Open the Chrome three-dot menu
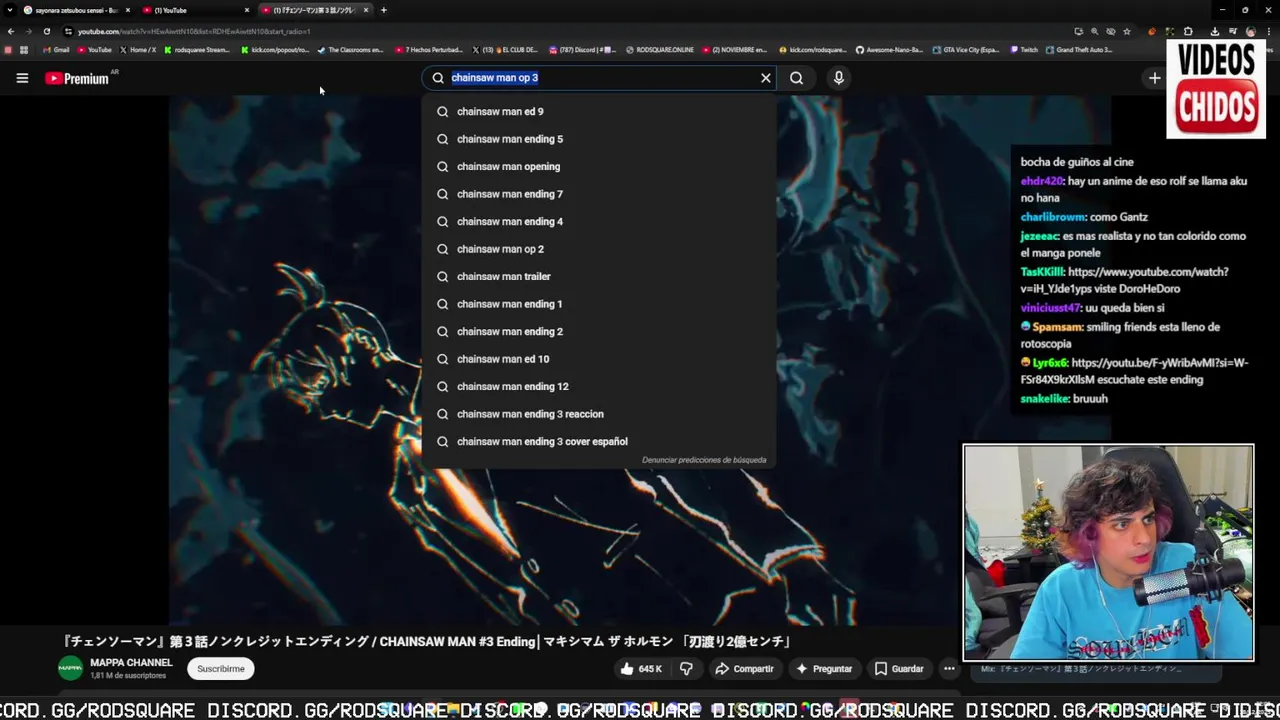The width and height of the screenshot is (1280, 720). (x=1268, y=32)
